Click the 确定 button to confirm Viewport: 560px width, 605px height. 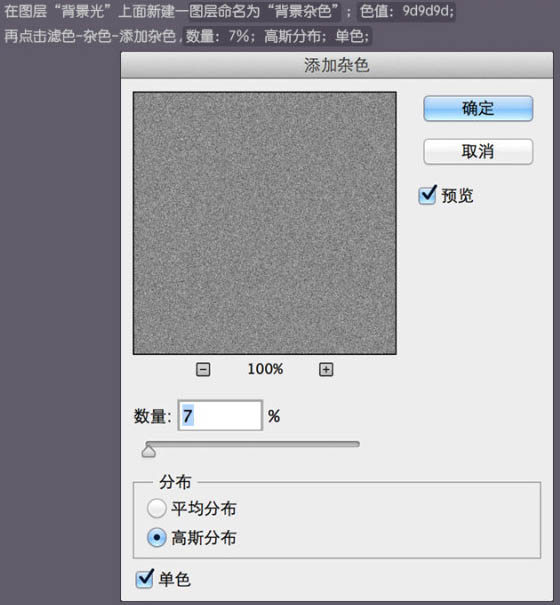point(478,108)
